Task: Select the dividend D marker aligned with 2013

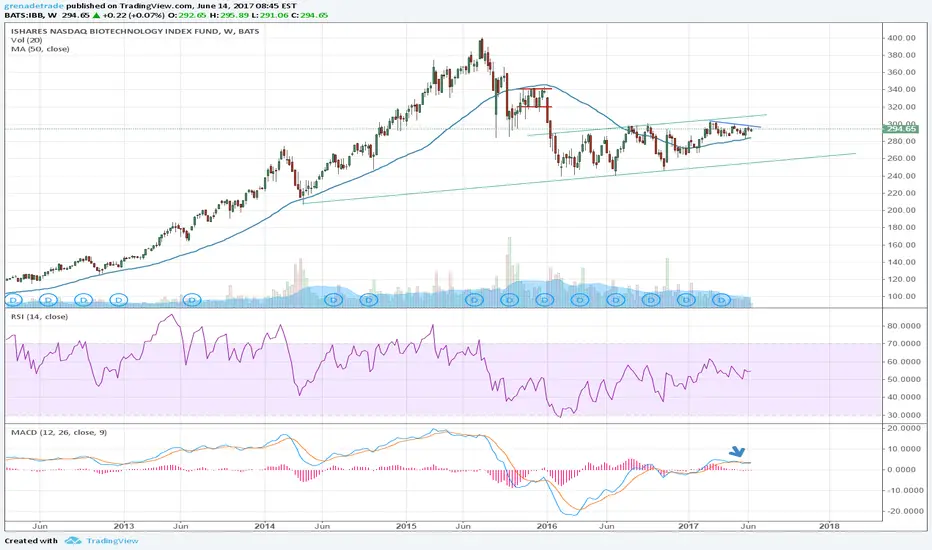Action: coord(119,300)
